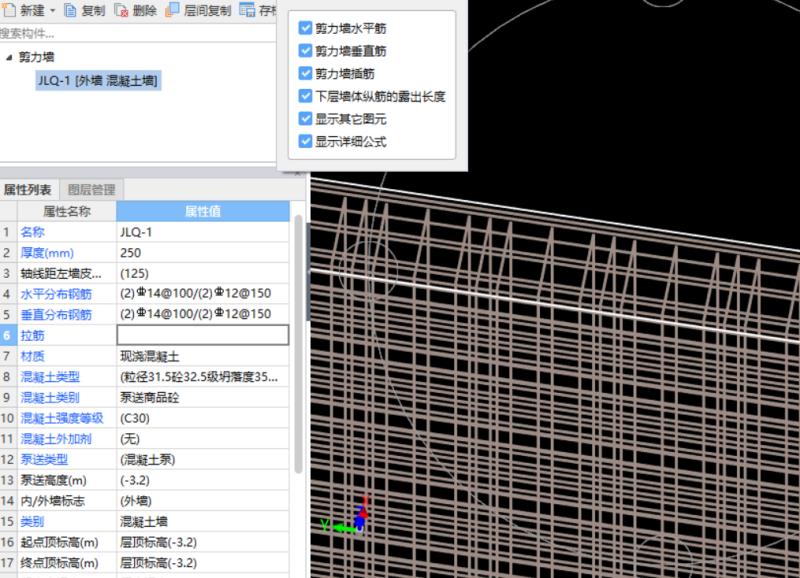Switch to the 图层管理 tab
Viewport: 800px width, 578px height.
[x=92, y=190]
